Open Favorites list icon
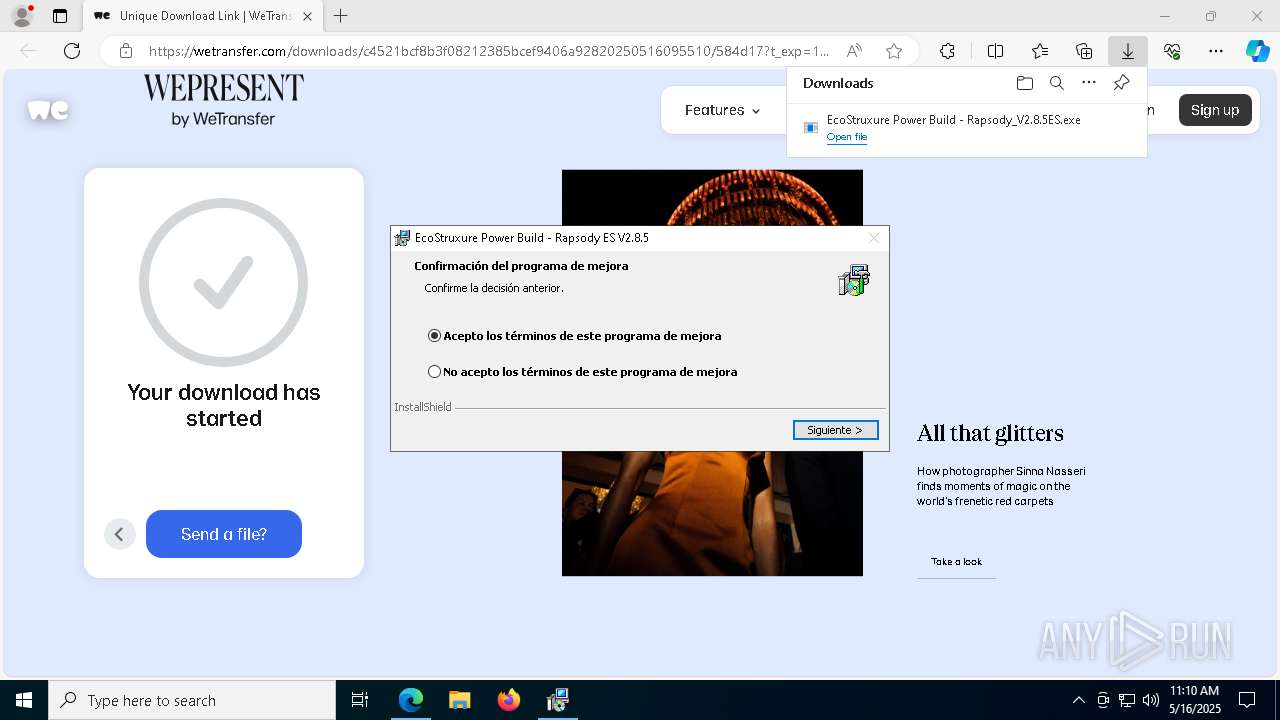Screen dimensions: 1280x720 point(1040,51)
